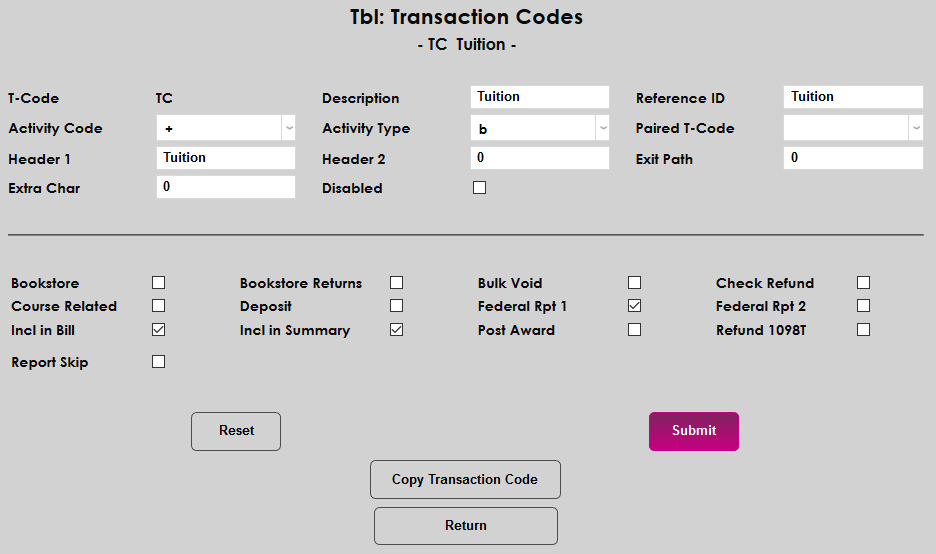Screen dimensions: 936x554
Task: Tick the Bookstore Returns checkbox
Action: point(396,283)
